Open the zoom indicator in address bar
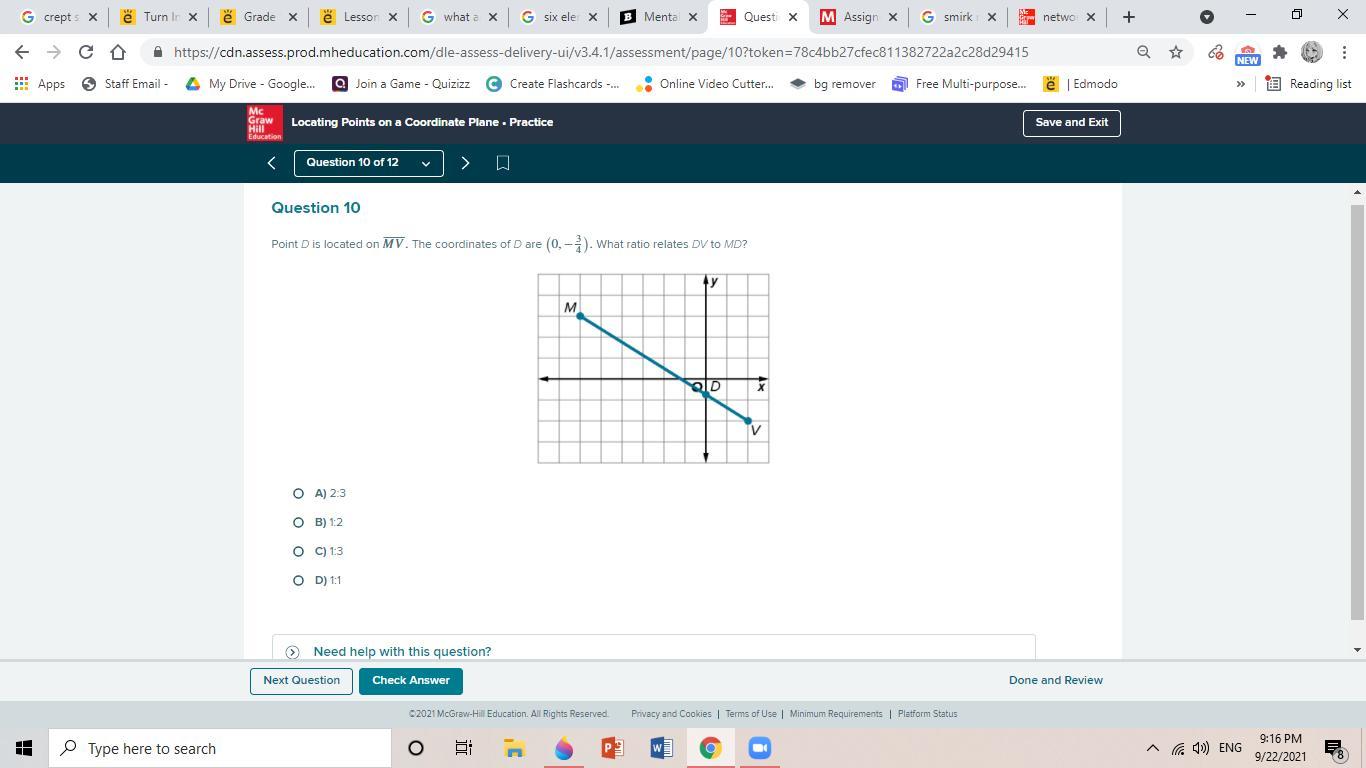This screenshot has height=768, width=1366. (1143, 52)
